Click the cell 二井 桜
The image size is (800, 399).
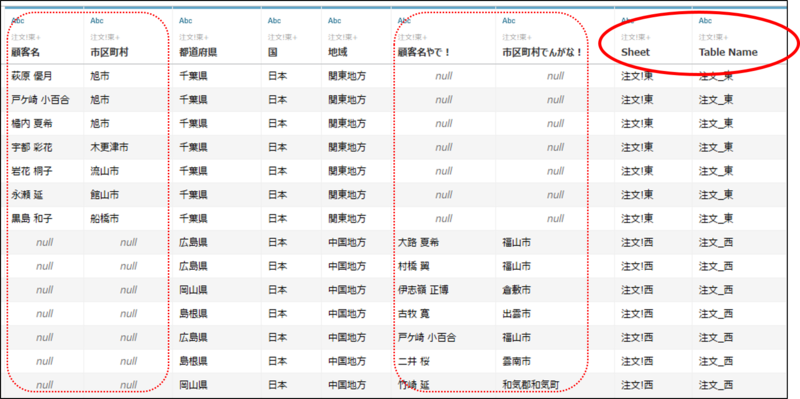[414, 361]
